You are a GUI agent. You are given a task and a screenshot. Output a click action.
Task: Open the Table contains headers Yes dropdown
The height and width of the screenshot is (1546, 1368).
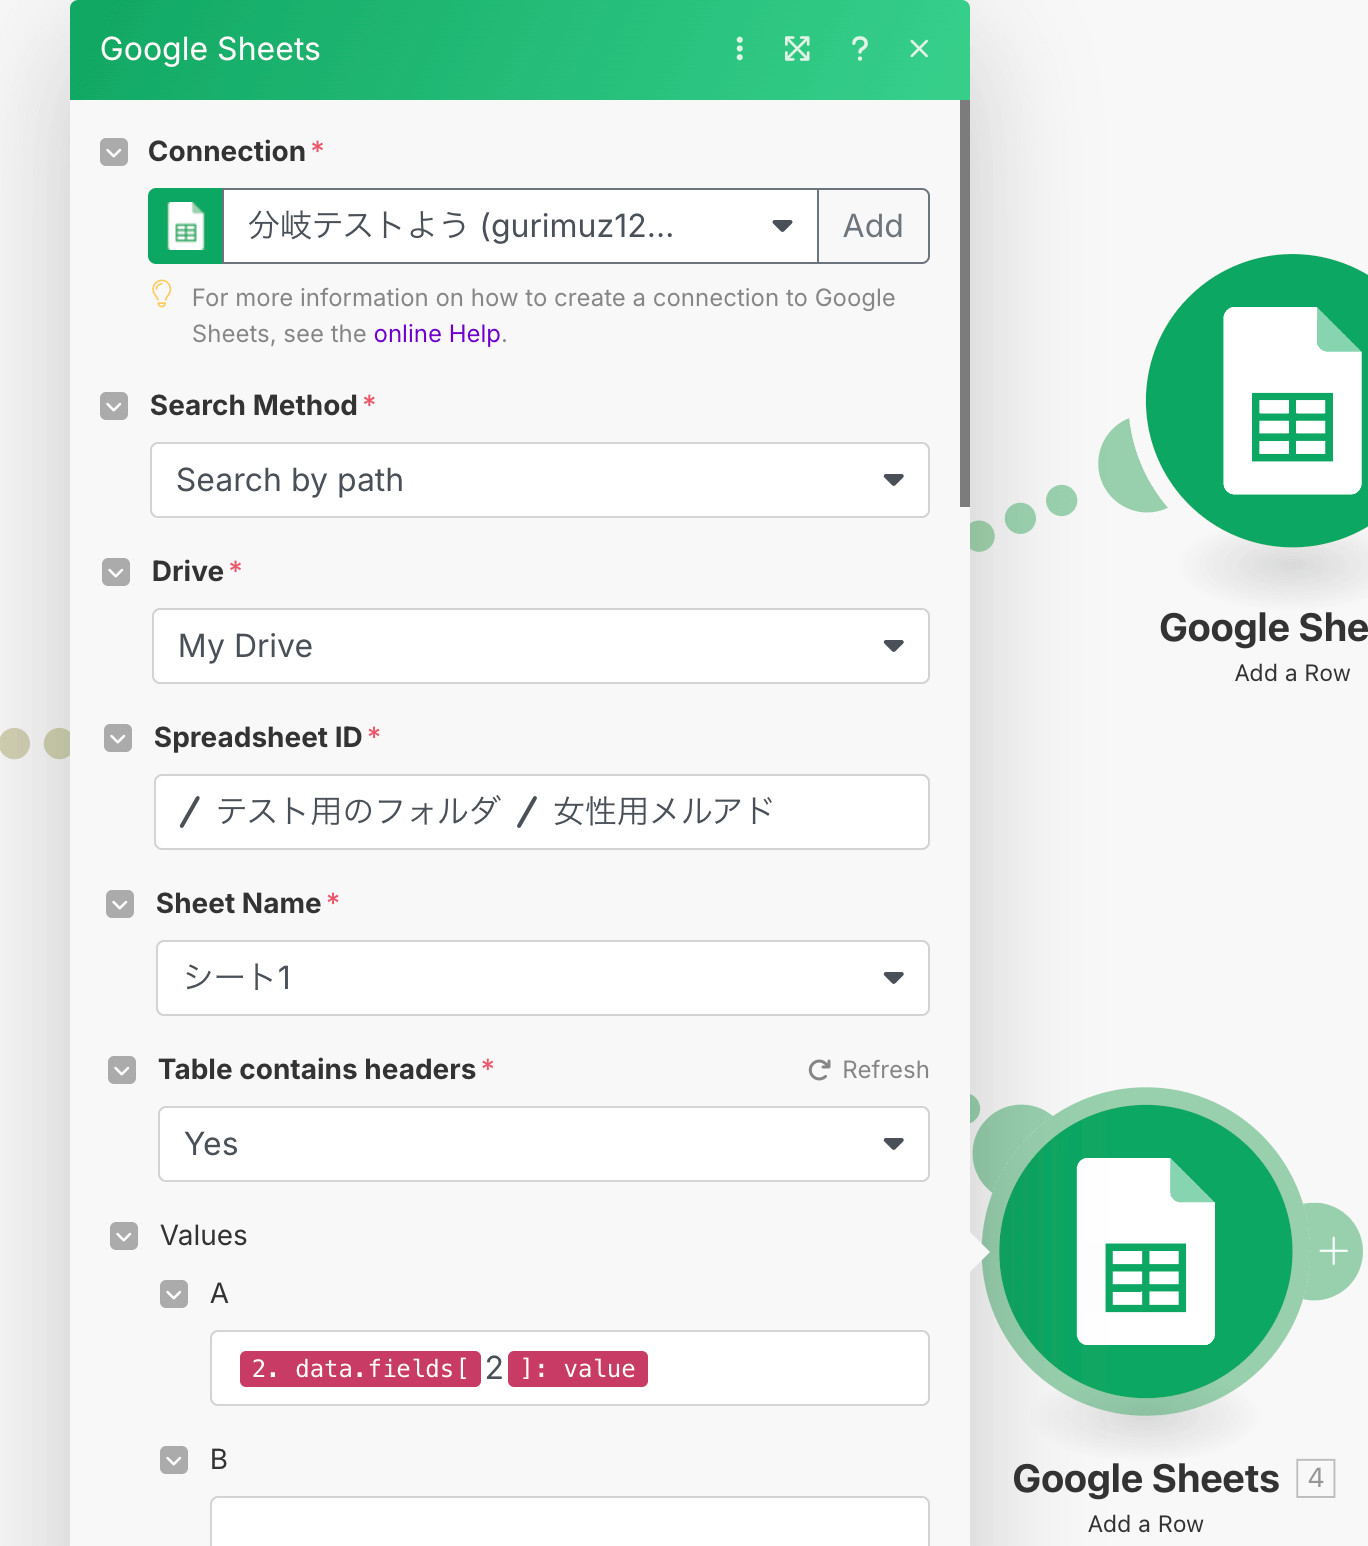coord(544,1144)
